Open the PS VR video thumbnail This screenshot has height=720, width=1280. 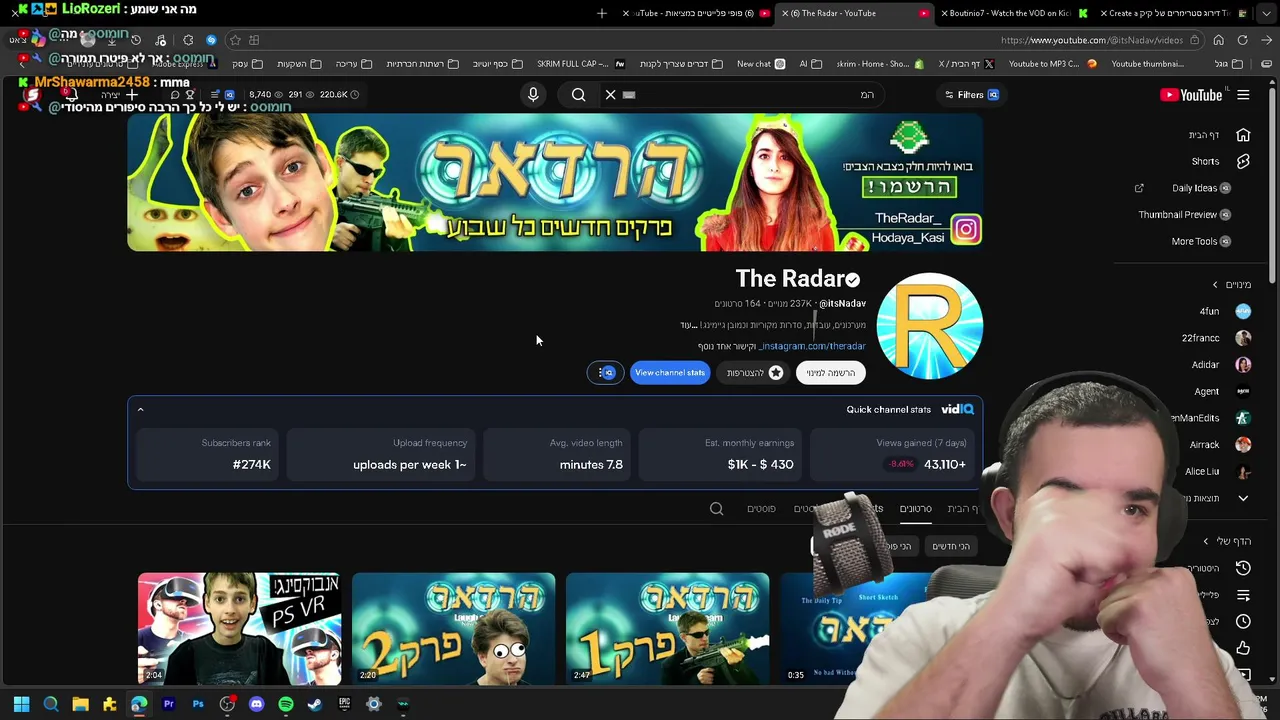click(239, 628)
